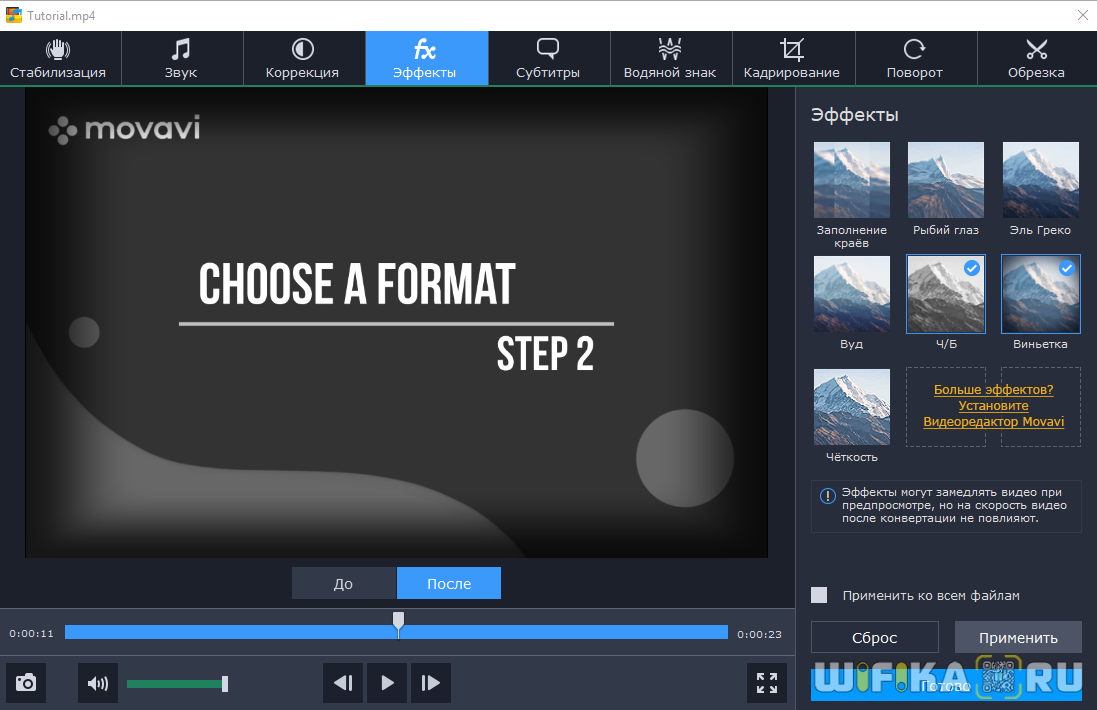Viewport: 1097px width, 710px height.
Task: Switch to the Коррекция color correction tab
Action: click(302, 58)
